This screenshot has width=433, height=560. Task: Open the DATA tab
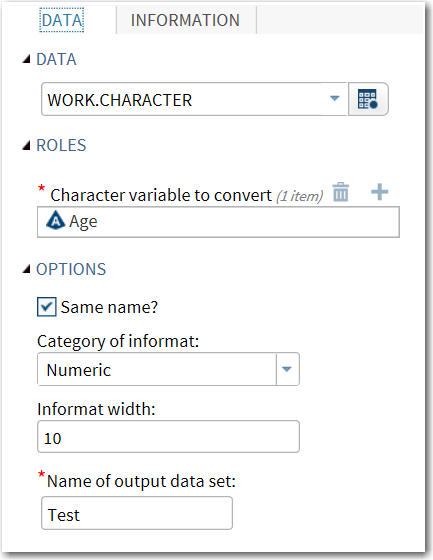(x=62, y=20)
